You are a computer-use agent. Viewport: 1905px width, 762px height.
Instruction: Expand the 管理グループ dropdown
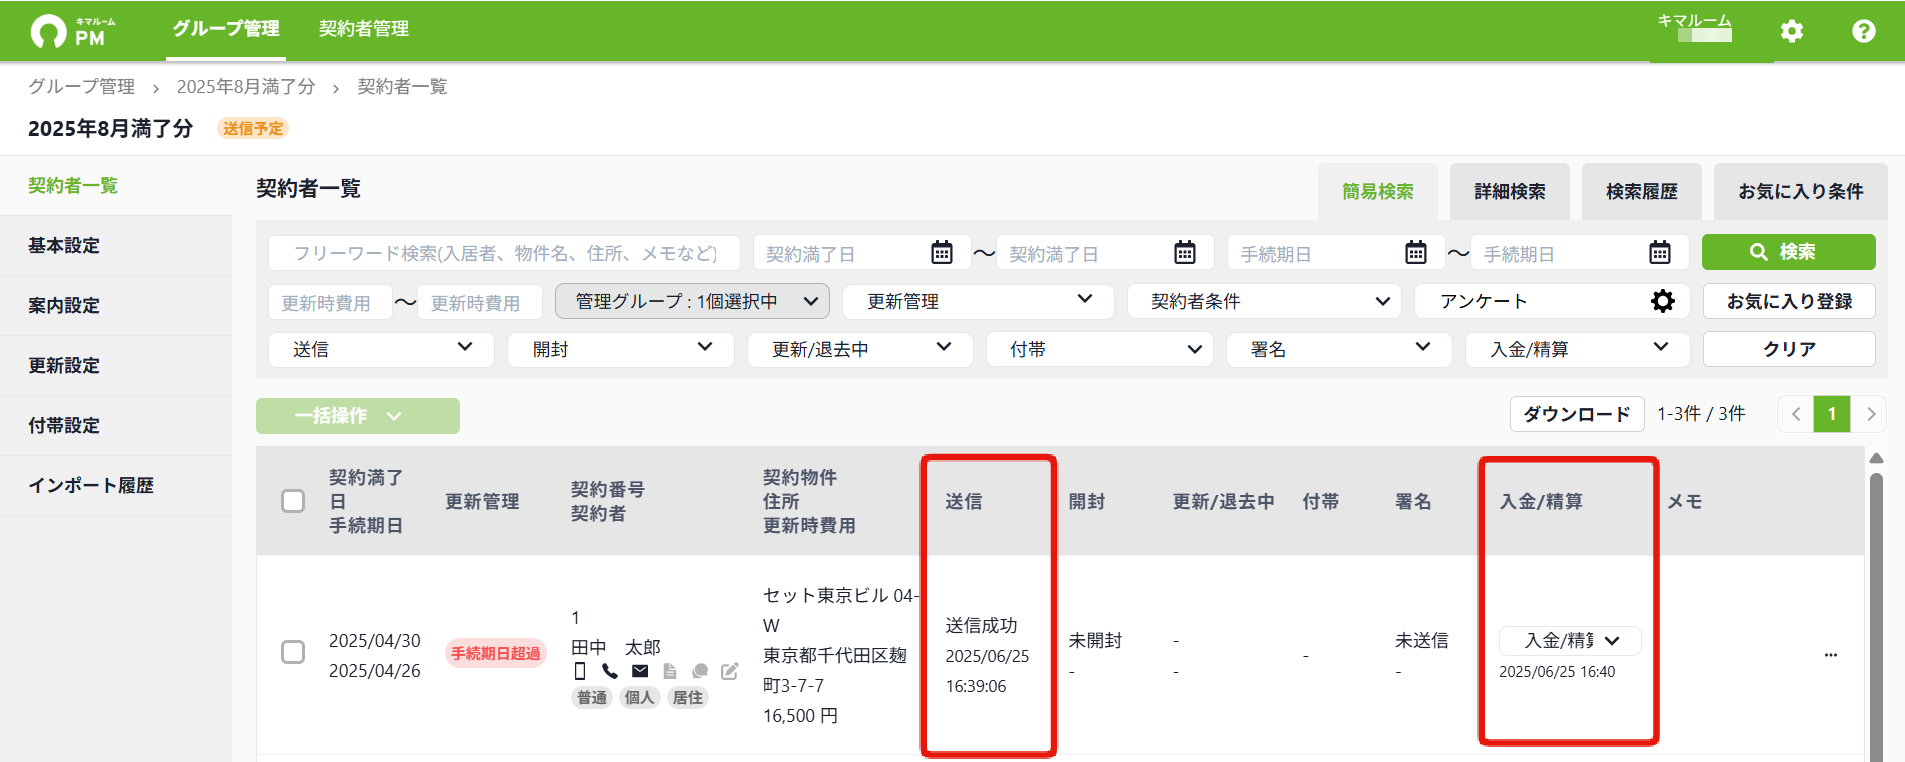click(x=692, y=301)
